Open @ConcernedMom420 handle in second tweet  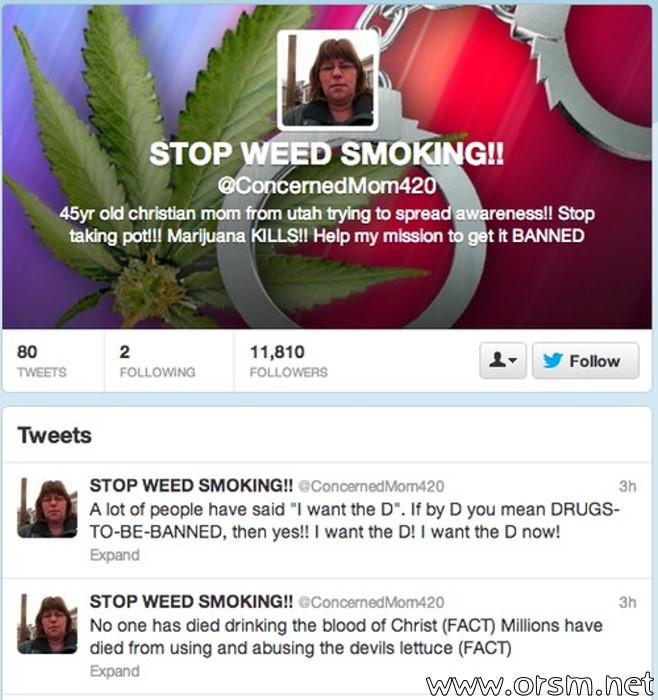click(x=371, y=602)
